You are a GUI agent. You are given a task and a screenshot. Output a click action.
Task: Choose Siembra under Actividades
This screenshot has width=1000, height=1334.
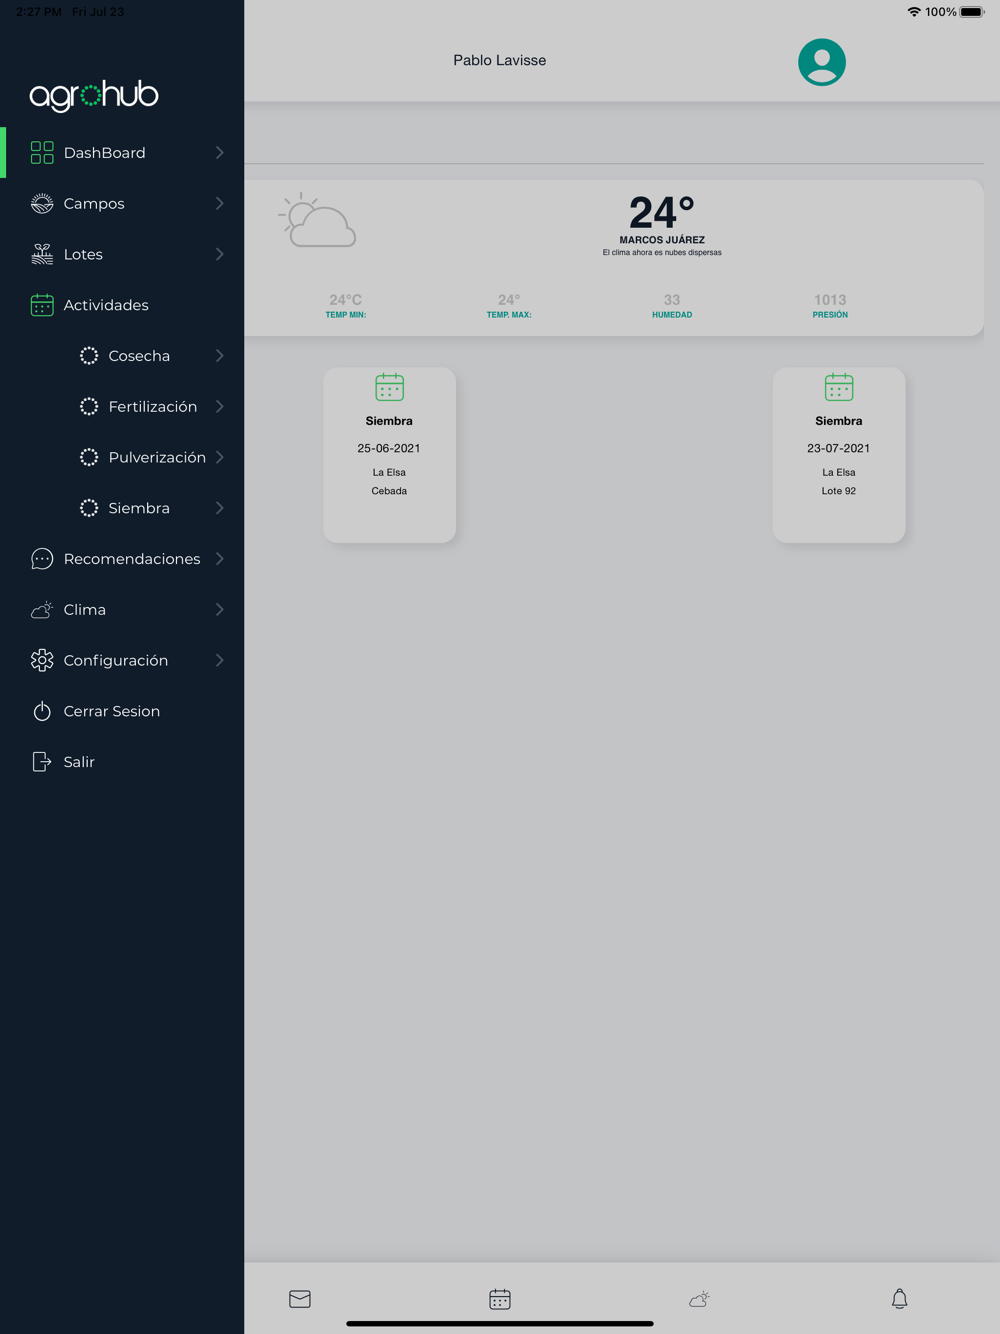click(x=122, y=508)
